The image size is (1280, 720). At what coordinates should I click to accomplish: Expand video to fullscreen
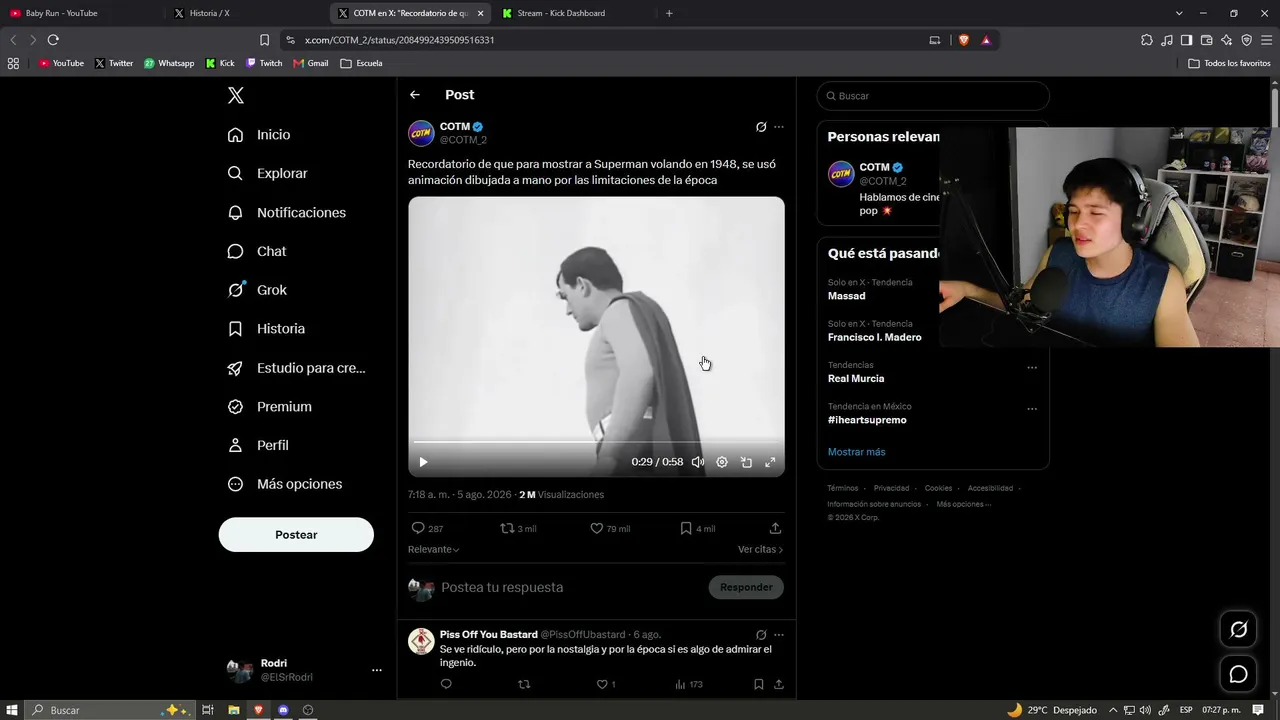click(770, 462)
